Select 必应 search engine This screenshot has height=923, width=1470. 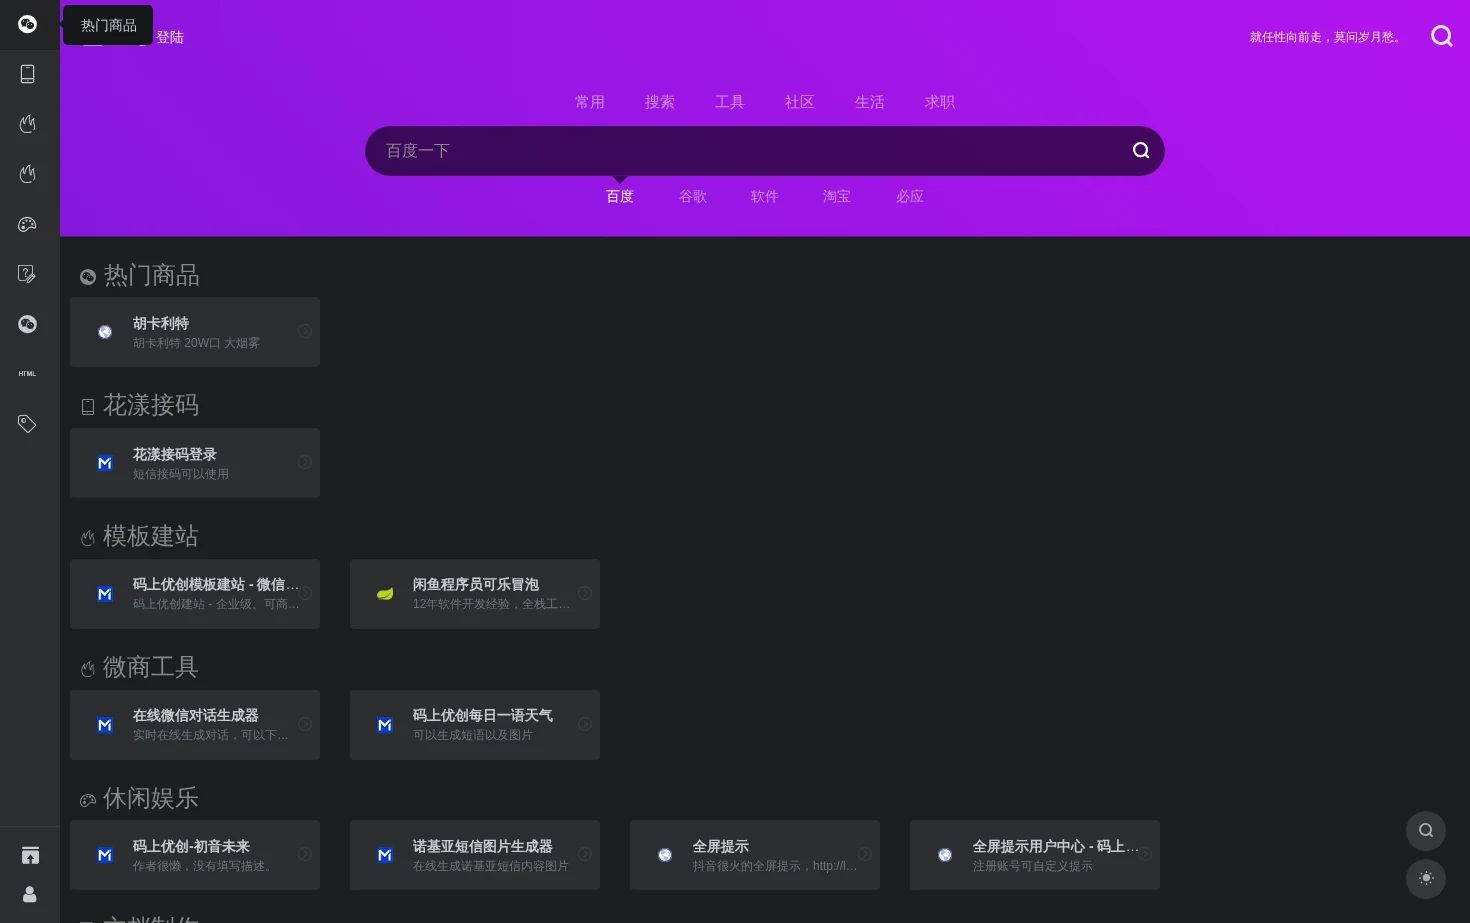pos(910,197)
